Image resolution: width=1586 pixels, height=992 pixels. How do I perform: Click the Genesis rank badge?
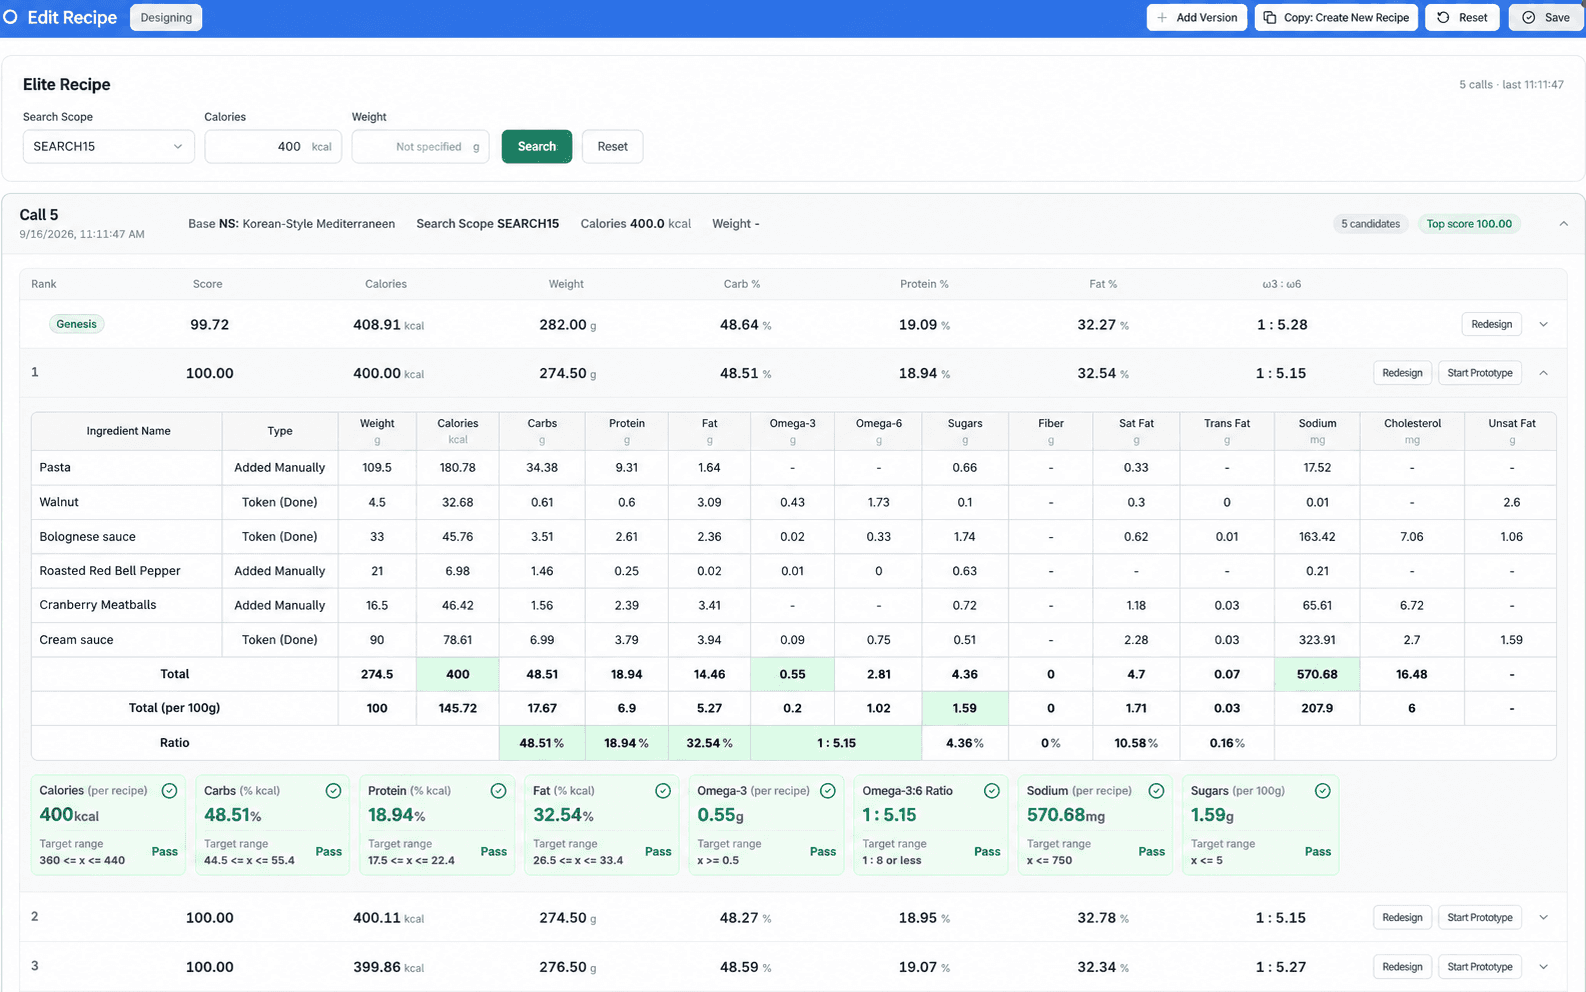pyautogui.click(x=77, y=324)
